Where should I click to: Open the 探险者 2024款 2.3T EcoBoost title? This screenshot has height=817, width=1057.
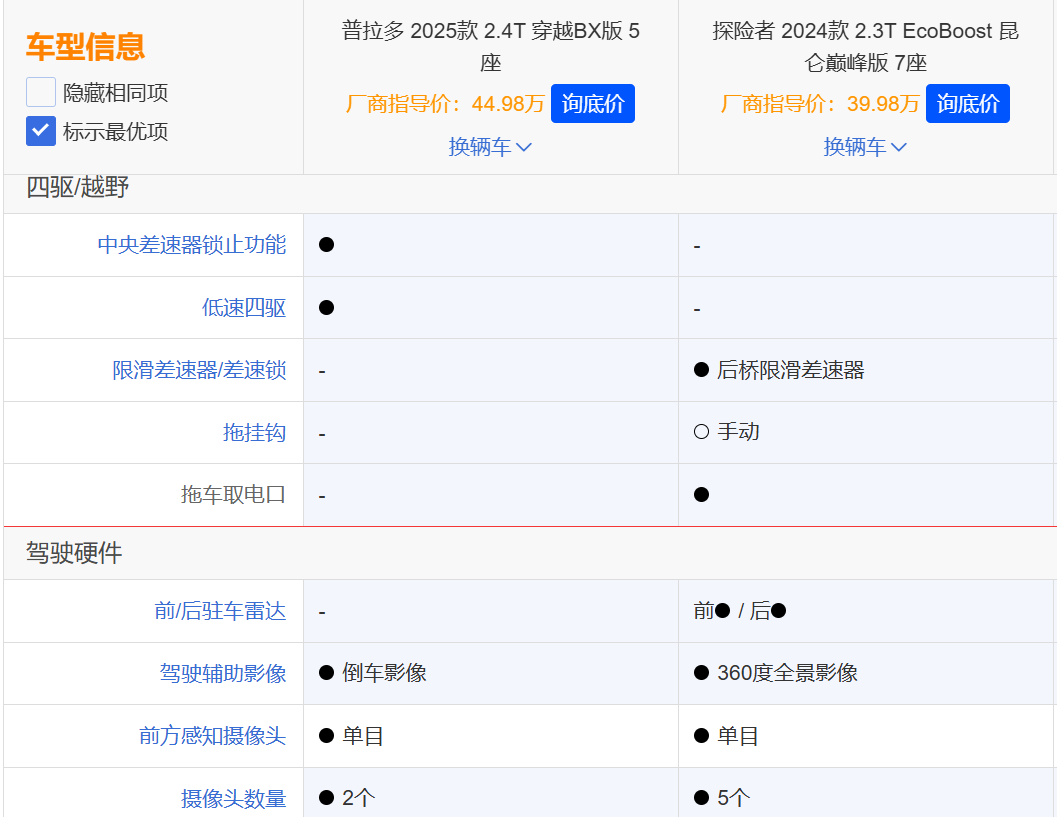point(866,47)
